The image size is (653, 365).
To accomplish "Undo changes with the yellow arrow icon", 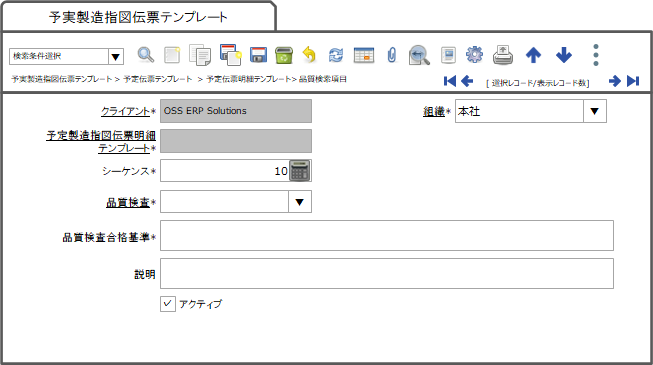I will (309, 55).
